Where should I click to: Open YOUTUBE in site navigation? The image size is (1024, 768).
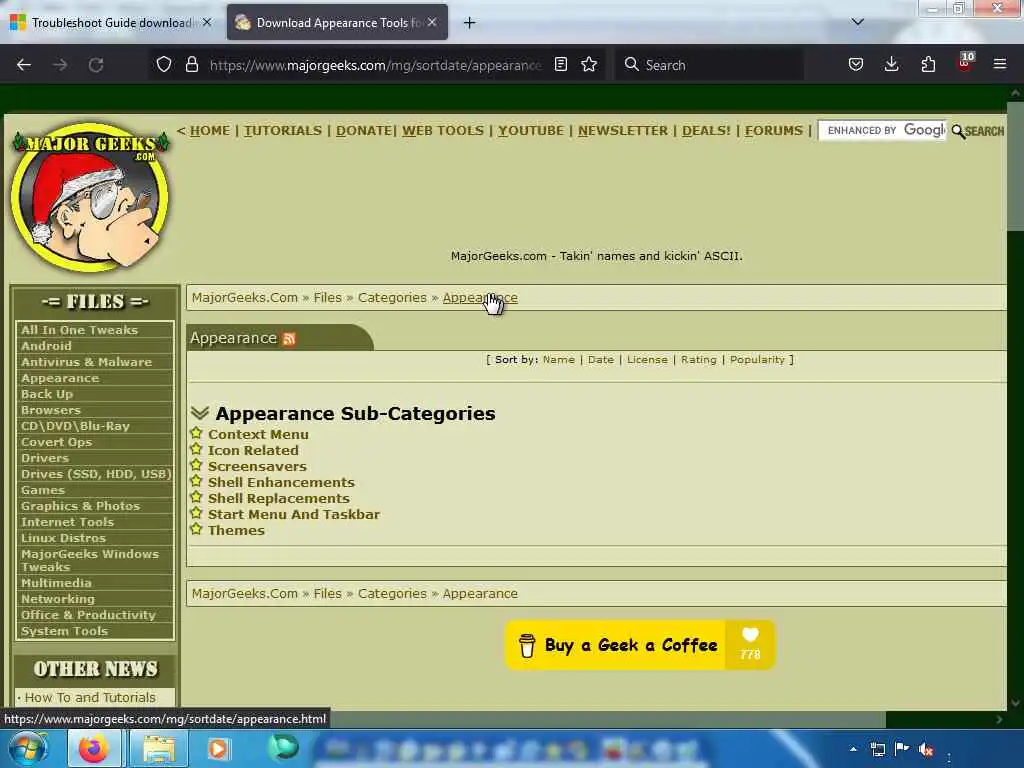(x=531, y=131)
